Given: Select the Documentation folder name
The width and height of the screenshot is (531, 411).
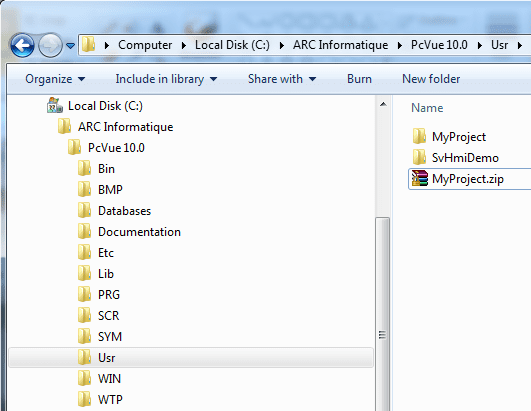Looking at the screenshot, I should point(139,232).
